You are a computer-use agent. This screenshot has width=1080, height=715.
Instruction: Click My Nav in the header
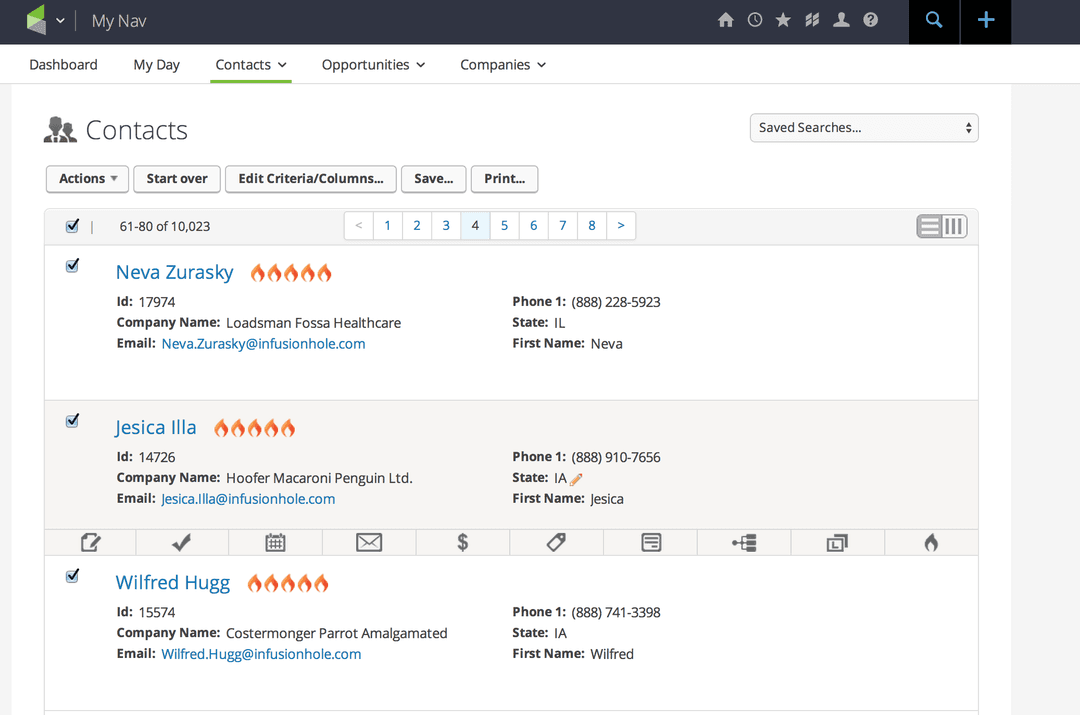[x=119, y=21]
